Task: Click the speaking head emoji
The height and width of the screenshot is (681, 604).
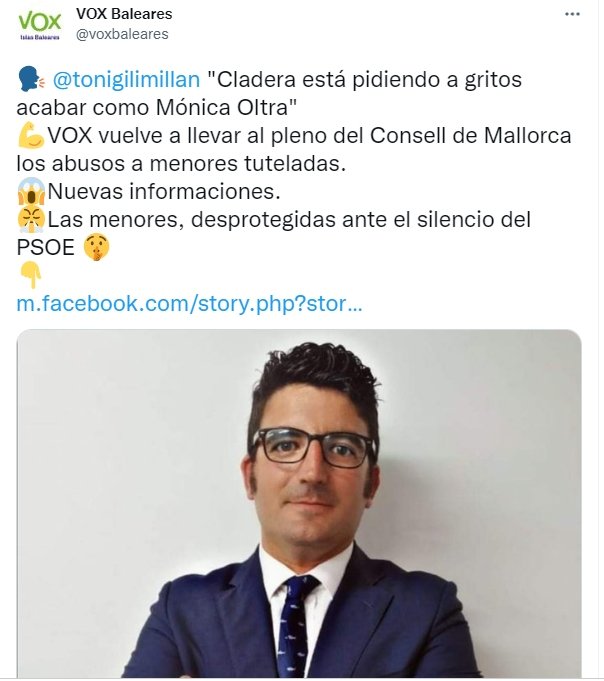Action: click(x=32, y=79)
